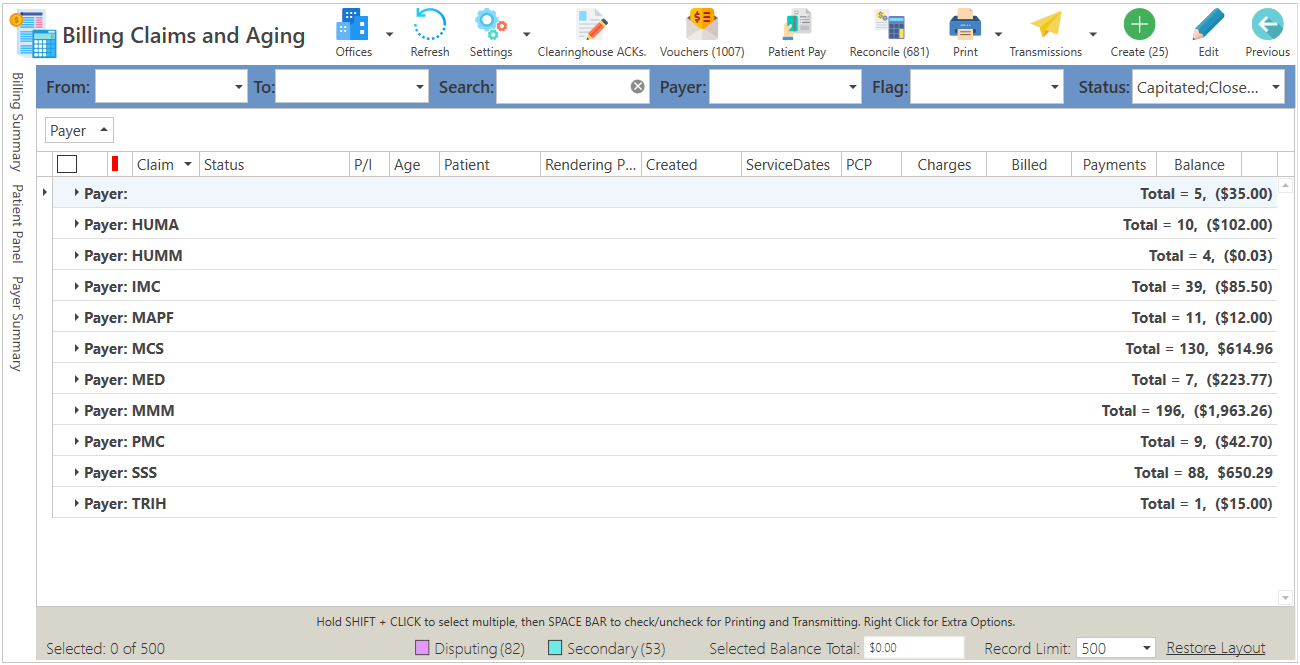The height and width of the screenshot is (665, 1300).
Task: Sort by the Charges column header
Action: (x=944, y=165)
